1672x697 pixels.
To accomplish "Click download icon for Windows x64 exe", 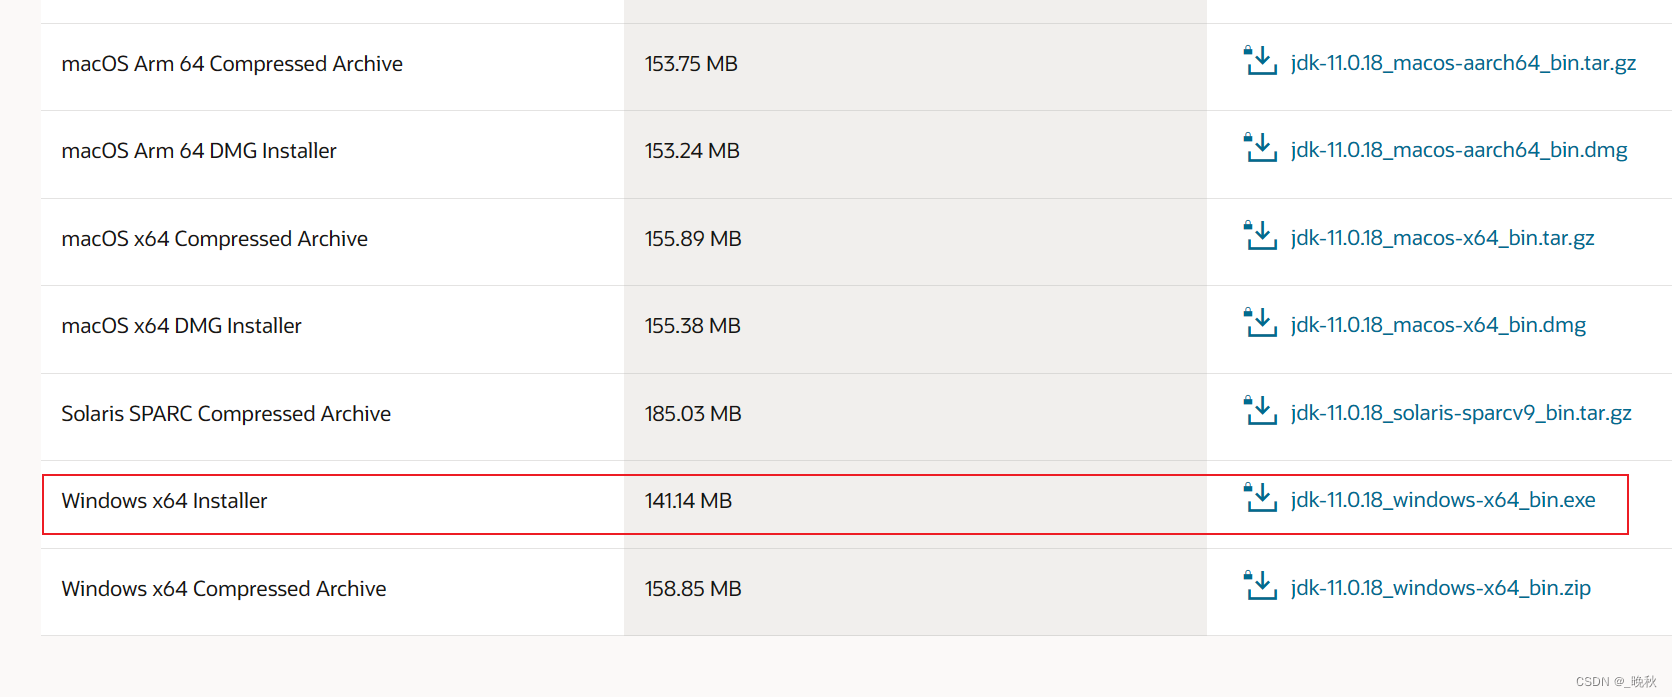I will (x=1260, y=497).
